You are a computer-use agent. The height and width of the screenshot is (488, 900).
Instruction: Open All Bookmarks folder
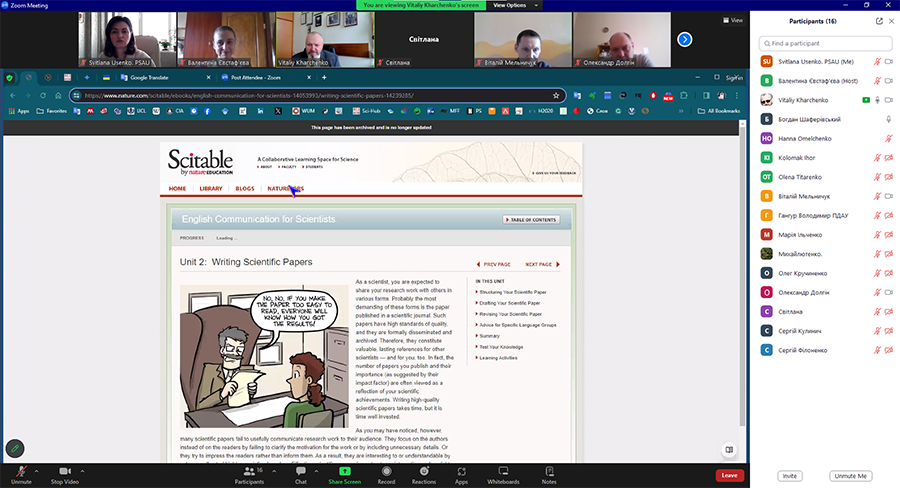[719, 111]
